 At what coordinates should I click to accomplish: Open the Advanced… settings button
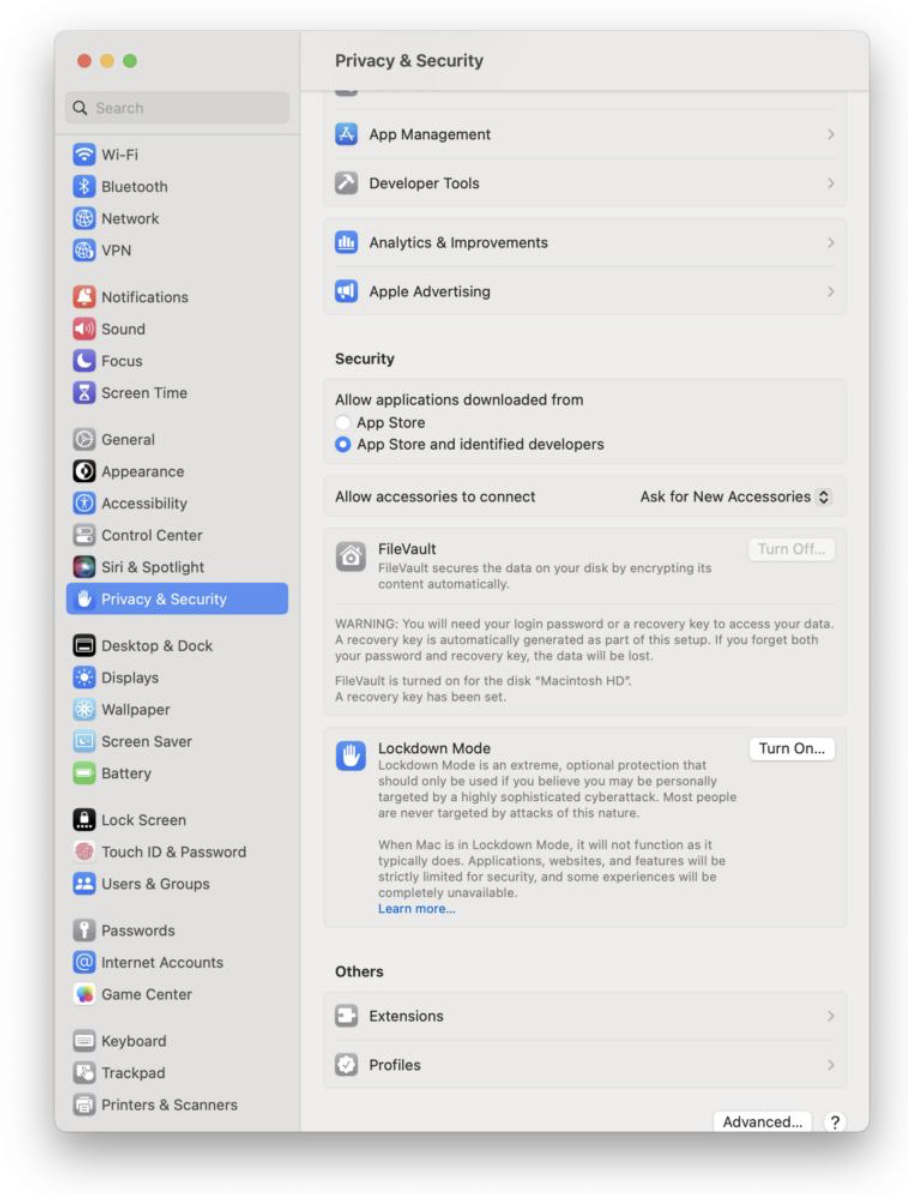(763, 1122)
